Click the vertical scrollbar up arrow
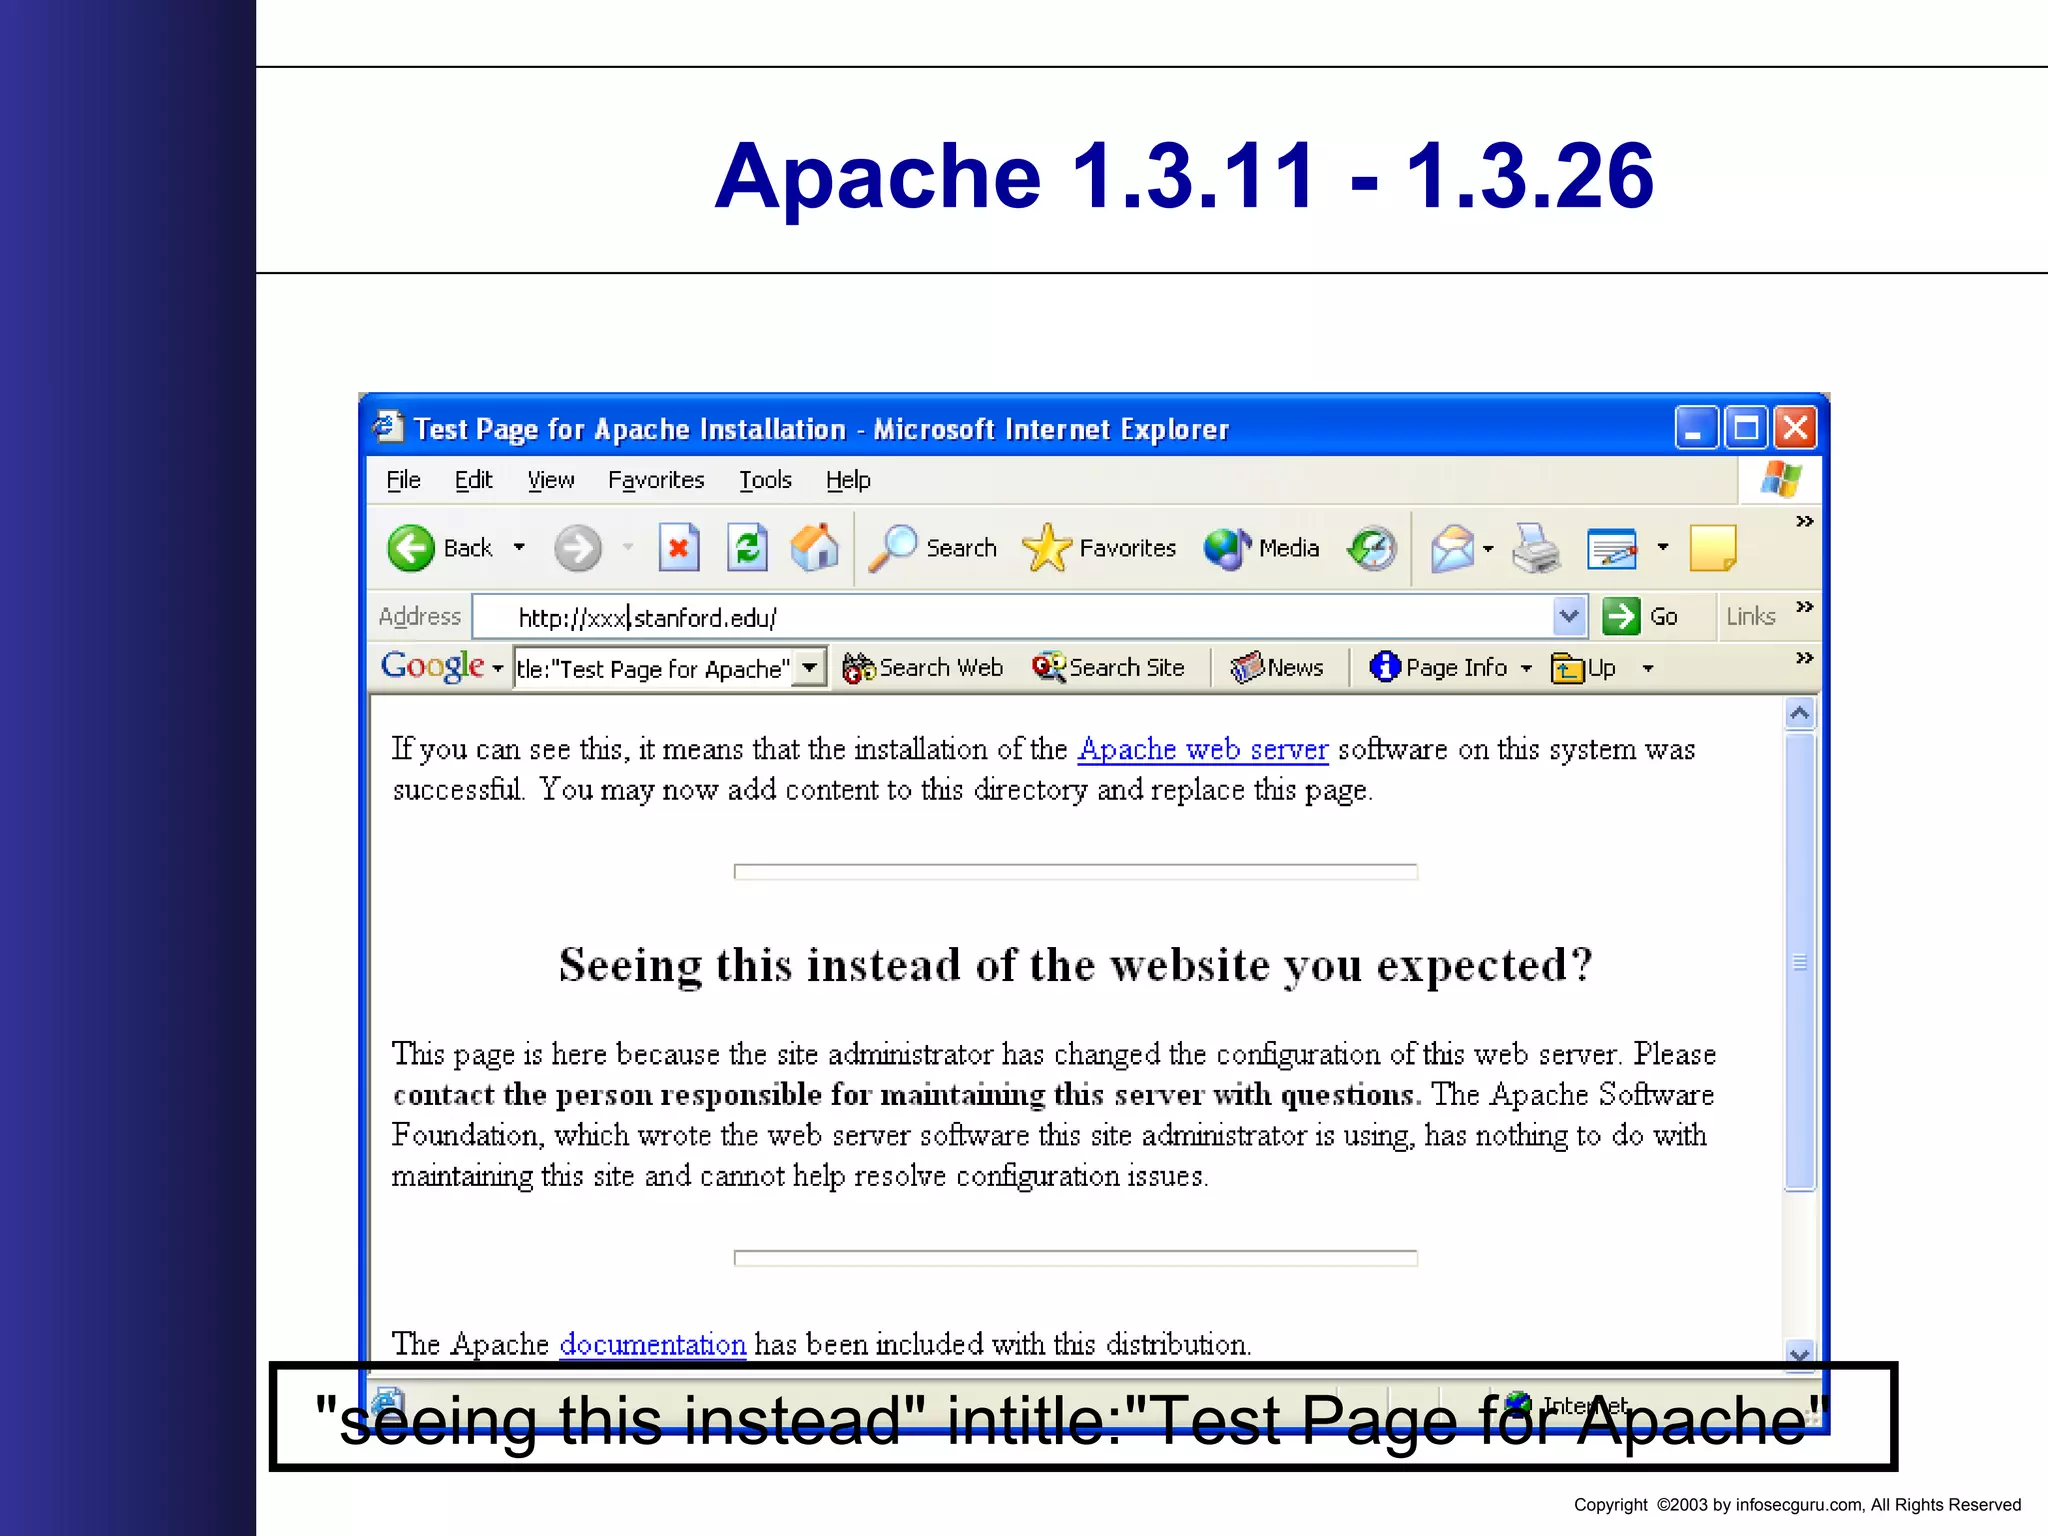This screenshot has width=2048, height=1536. point(1799,713)
